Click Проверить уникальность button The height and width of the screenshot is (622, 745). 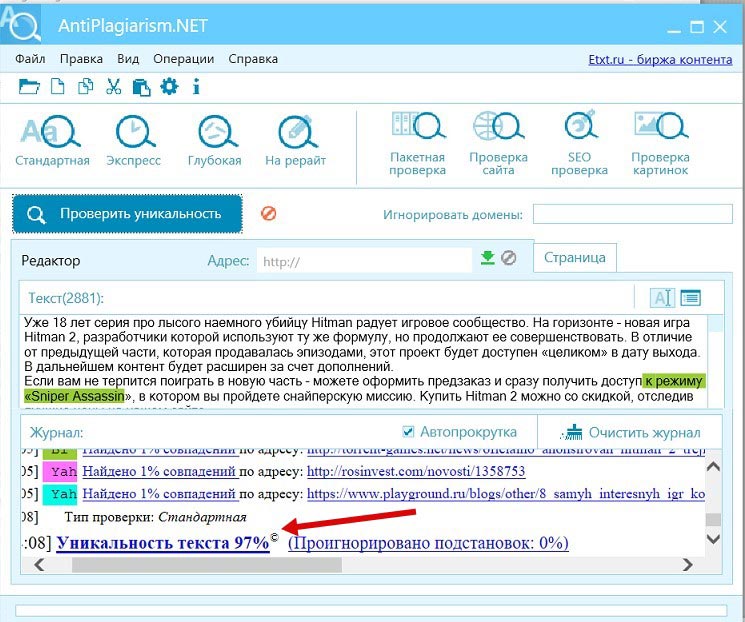pos(127,214)
